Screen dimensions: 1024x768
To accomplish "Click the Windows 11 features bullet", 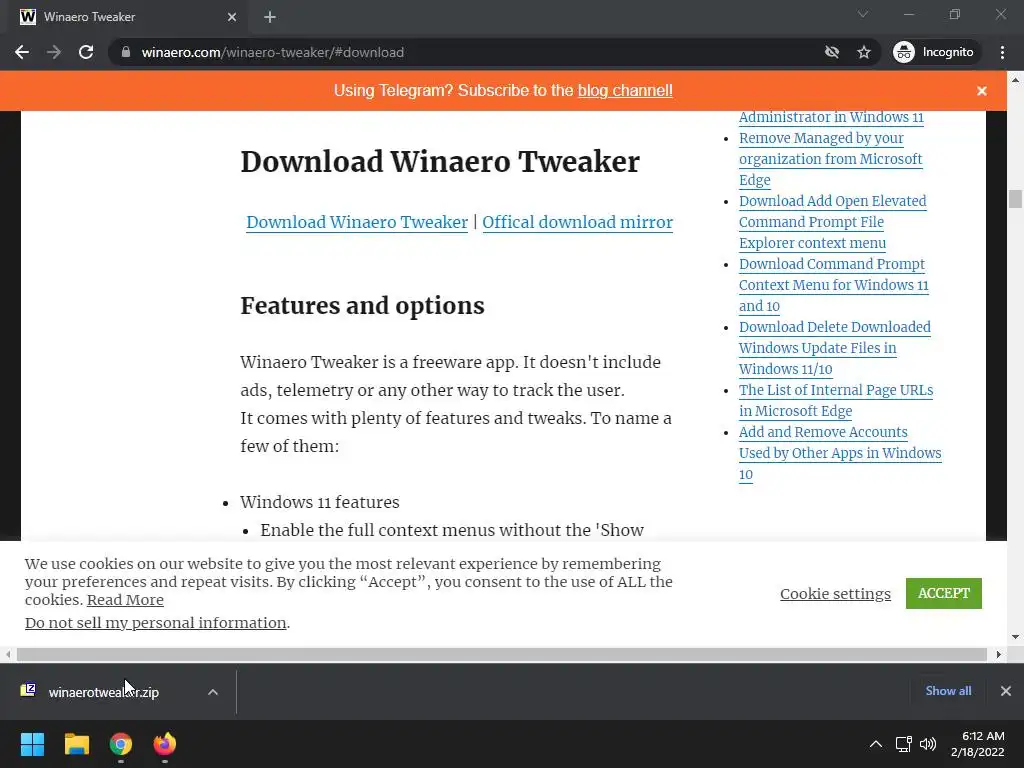I will tap(319, 502).
